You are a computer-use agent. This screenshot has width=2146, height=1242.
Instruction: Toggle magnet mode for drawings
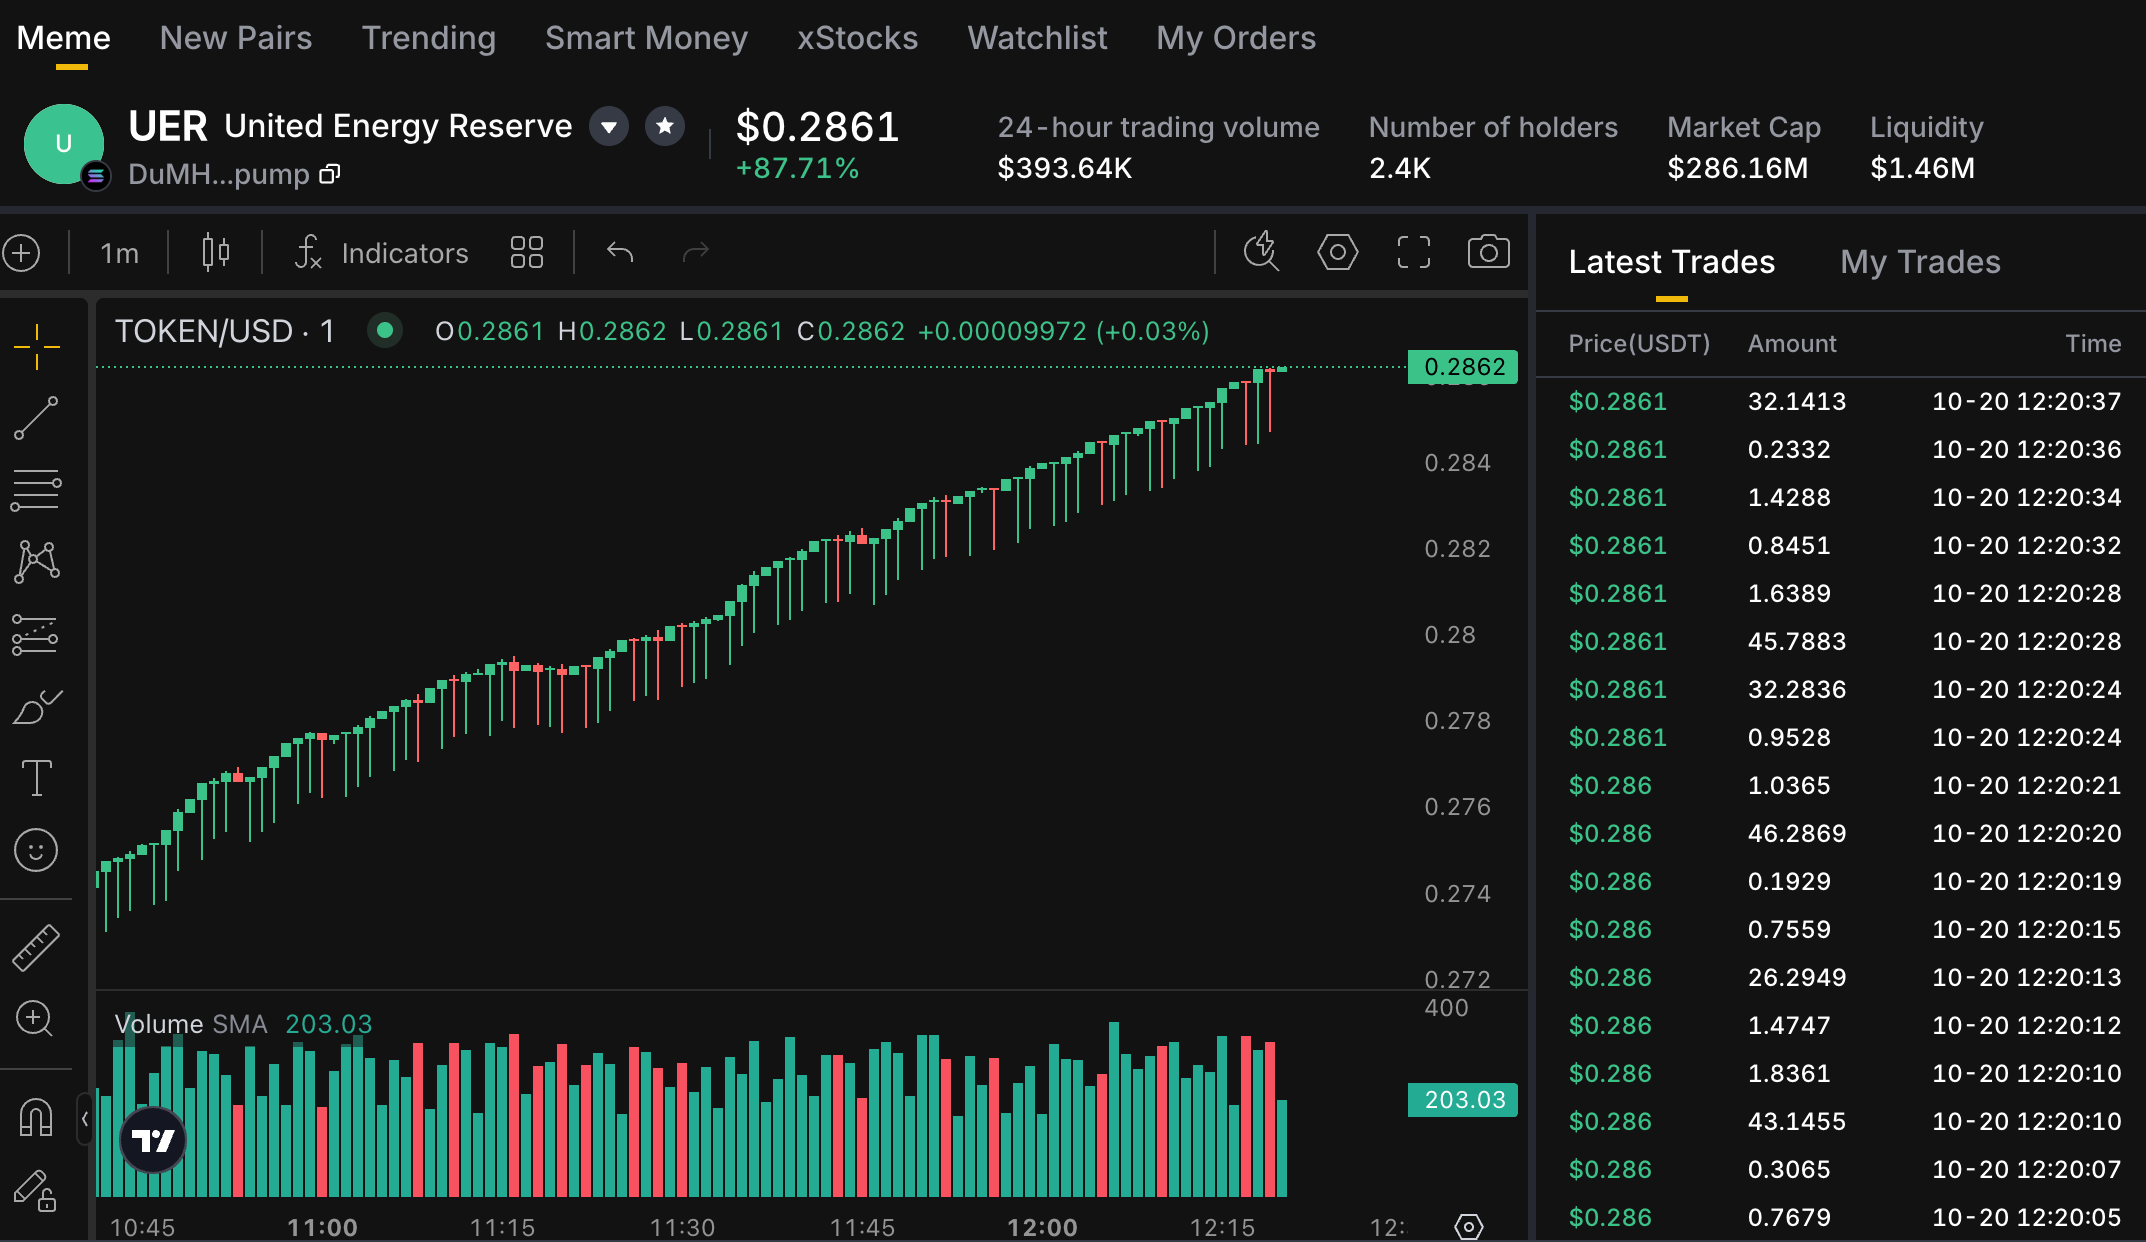coord(37,1117)
